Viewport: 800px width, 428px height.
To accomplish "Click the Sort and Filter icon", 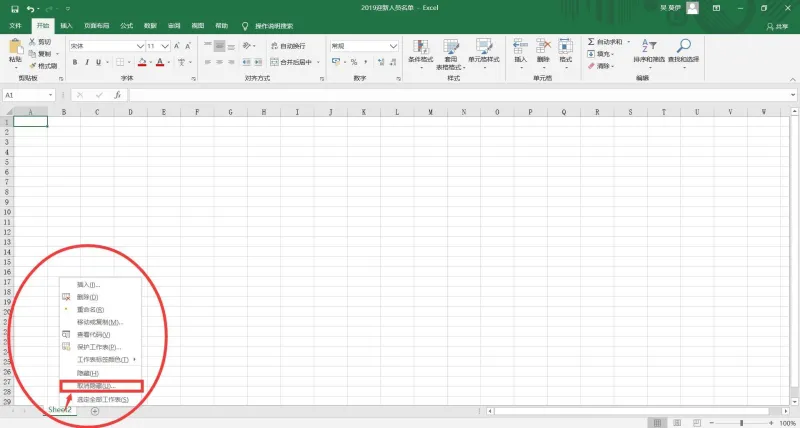I will tap(649, 46).
